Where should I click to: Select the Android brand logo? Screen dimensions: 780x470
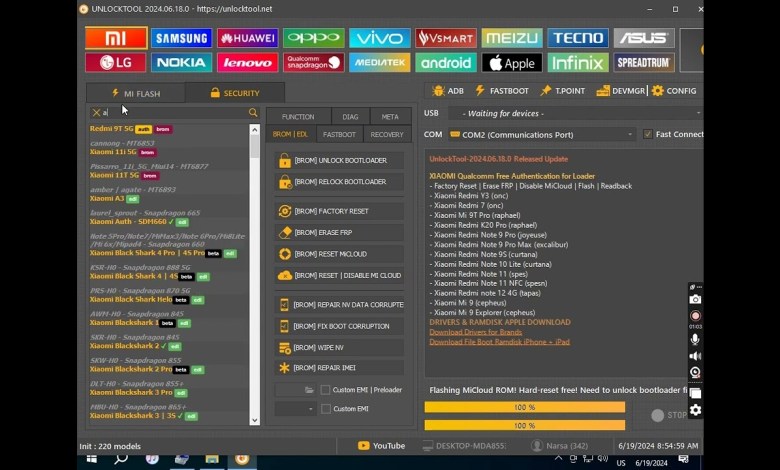coord(446,63)
